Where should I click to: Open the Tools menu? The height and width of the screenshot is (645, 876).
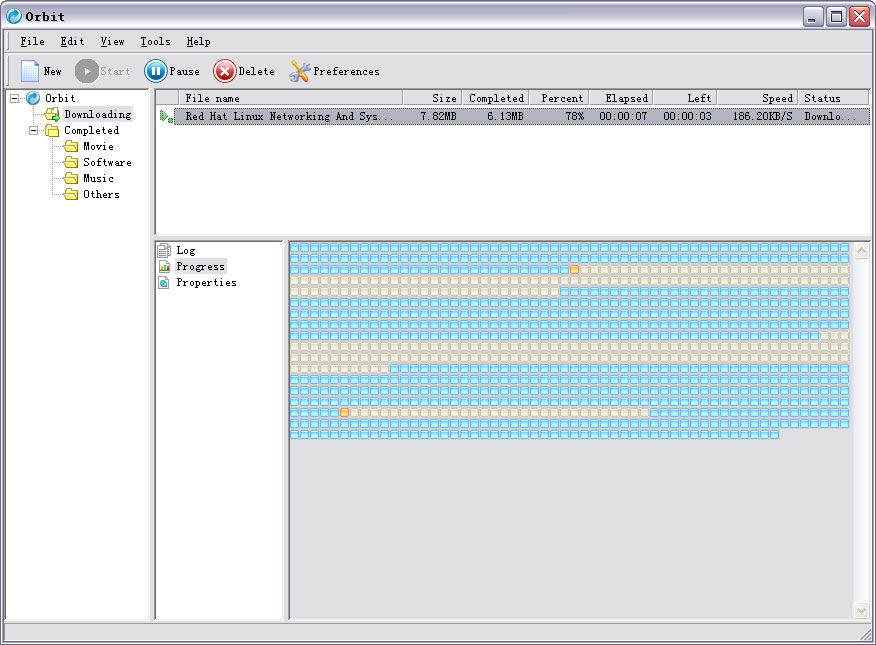[x=155, y=41]
